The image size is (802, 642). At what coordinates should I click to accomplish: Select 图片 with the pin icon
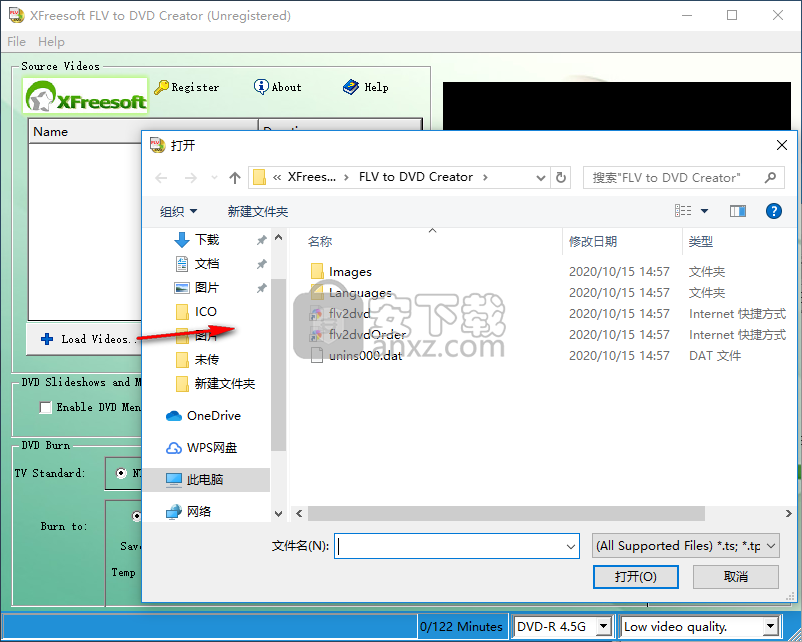click(x=207, y=287)
